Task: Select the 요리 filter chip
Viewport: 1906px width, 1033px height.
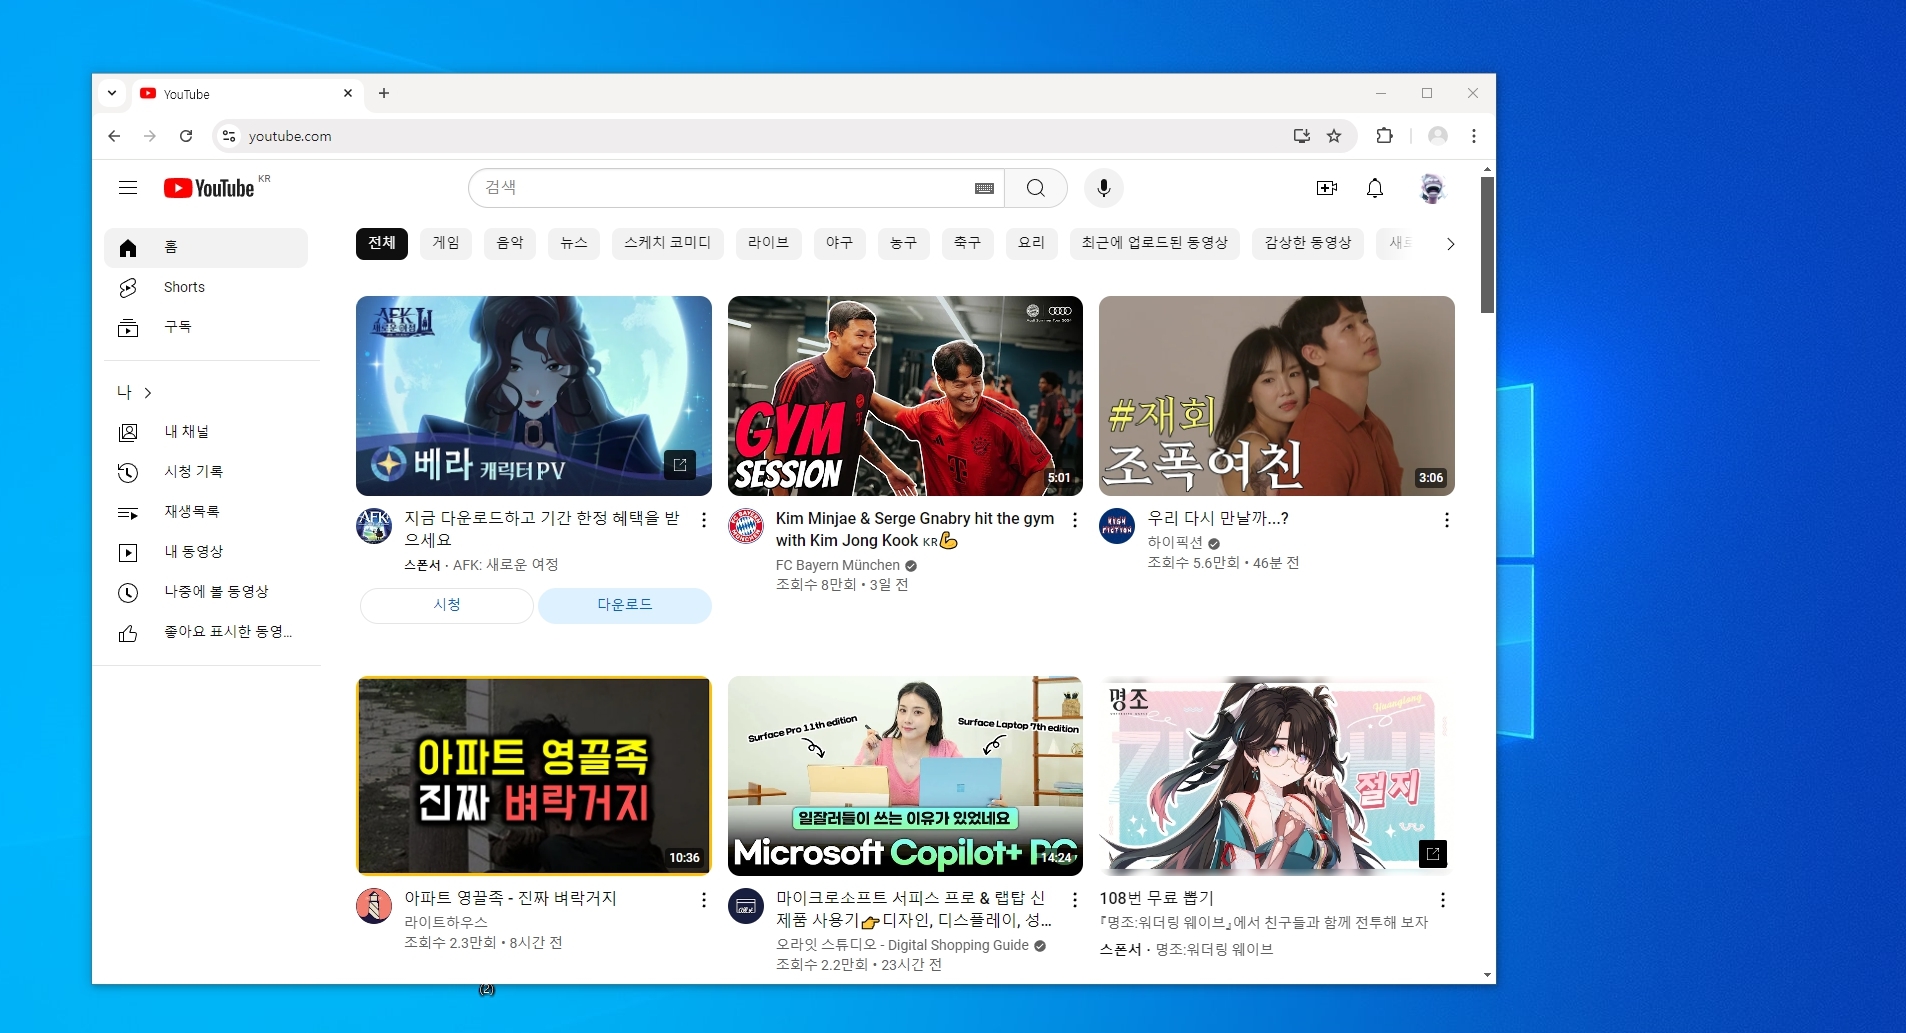Action: click(1032, 243)
